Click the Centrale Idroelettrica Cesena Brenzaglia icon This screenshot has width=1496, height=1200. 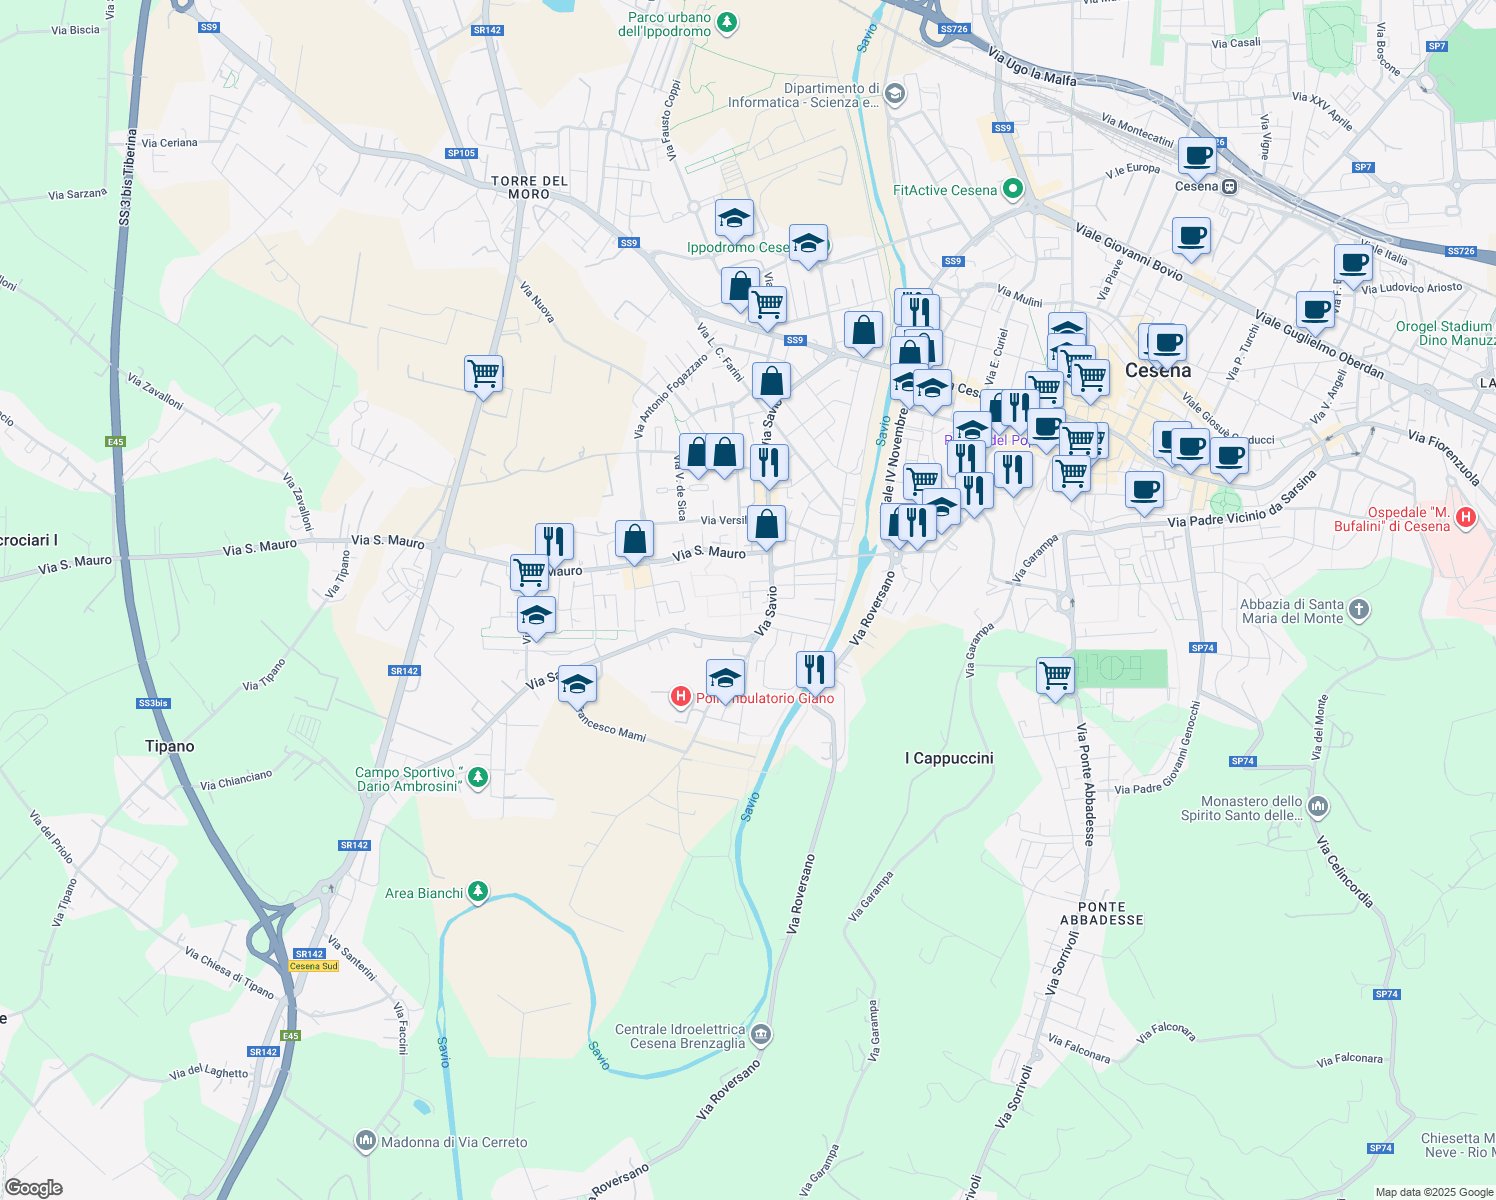(x=761, y=1034)
